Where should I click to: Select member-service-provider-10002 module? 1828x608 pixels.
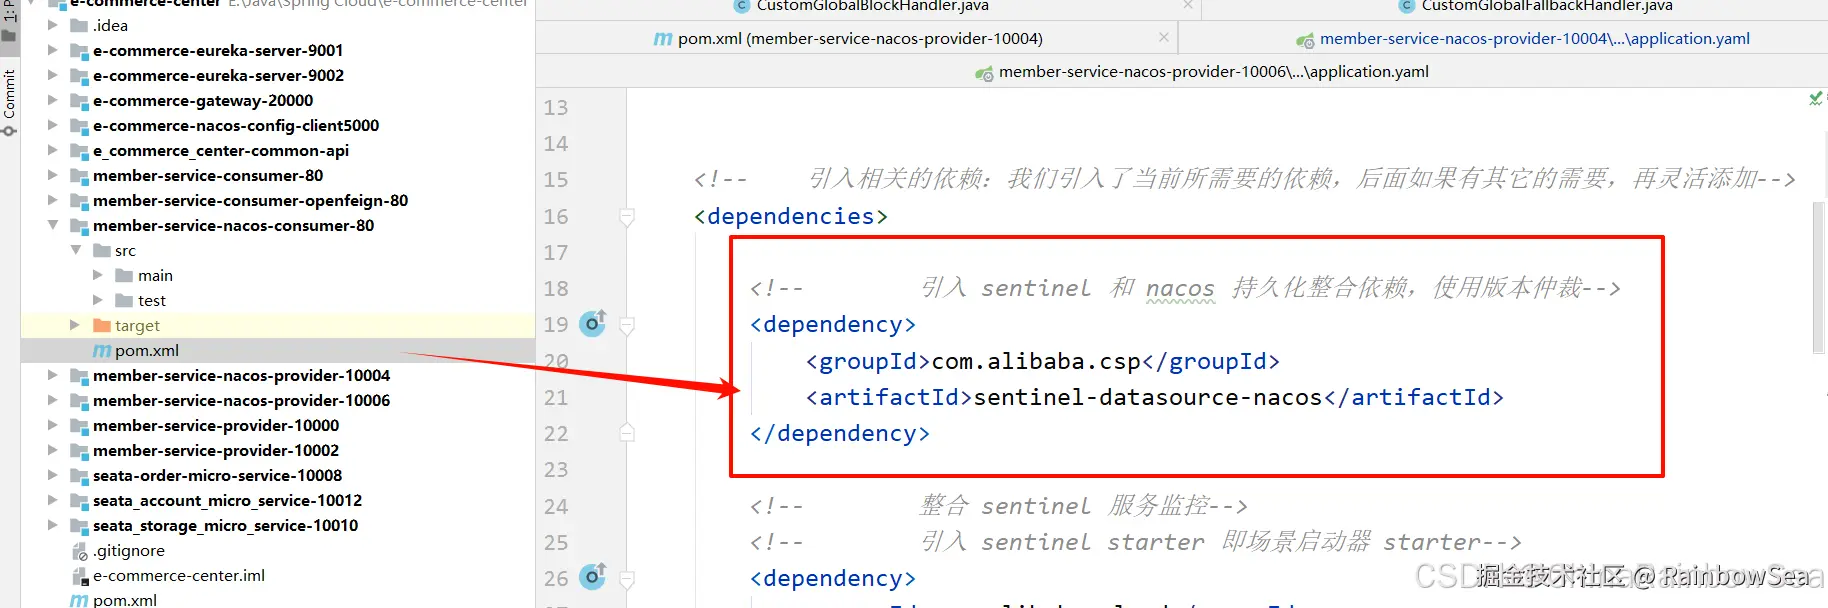(x=216, y=450)
